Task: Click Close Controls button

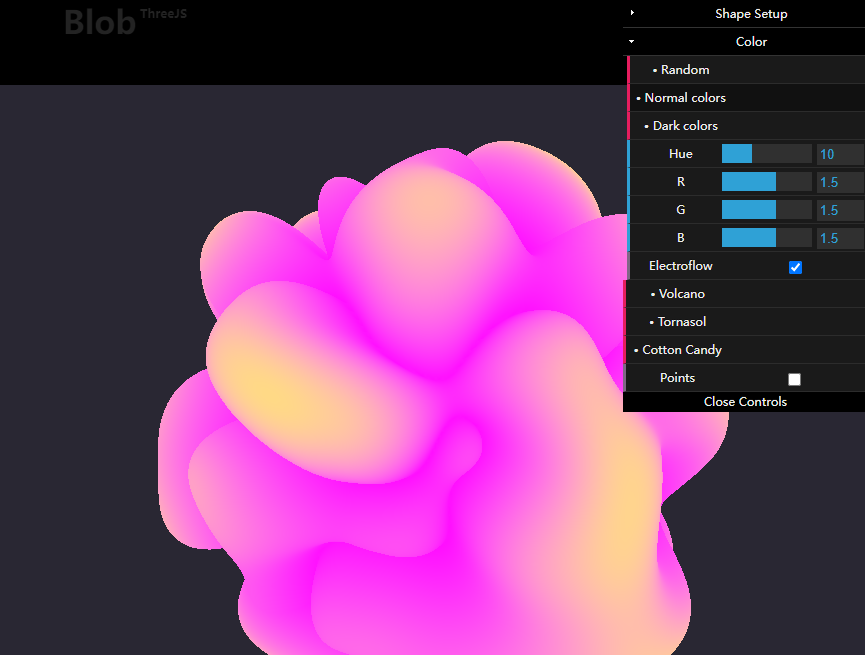Action: (x=744, y=402)
